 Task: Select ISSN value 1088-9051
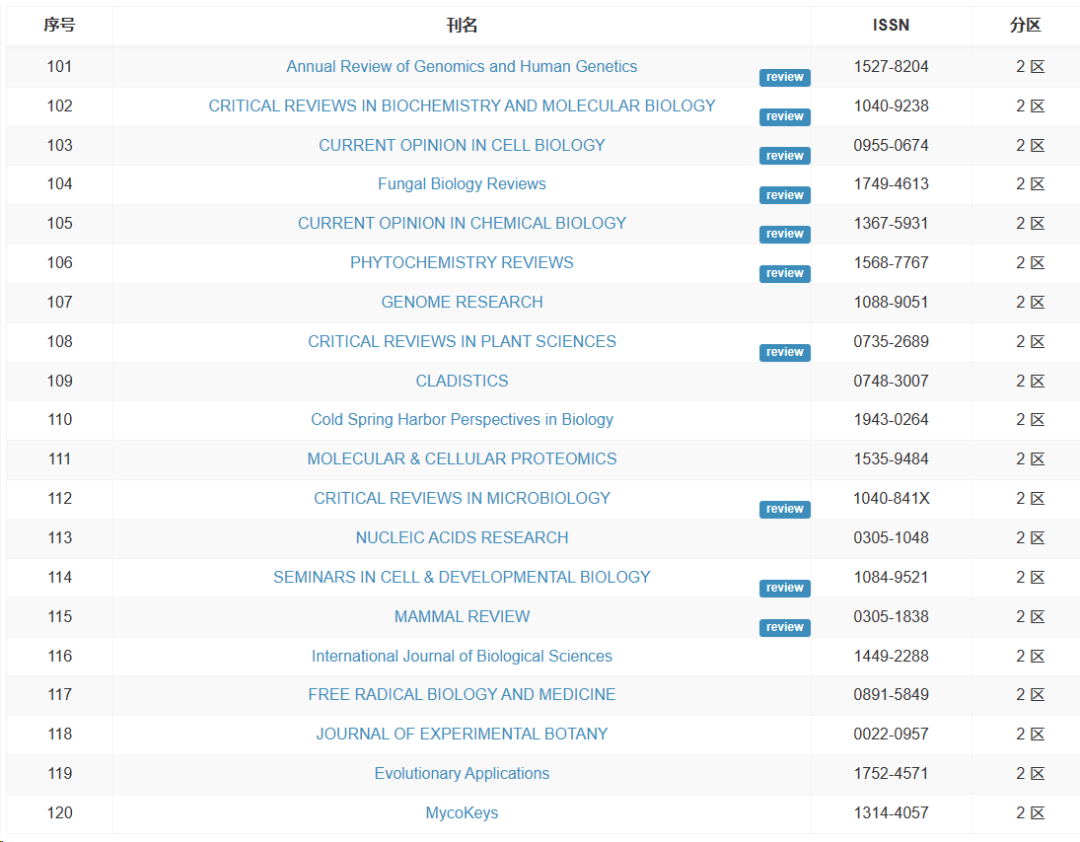(x=891, y=302)
